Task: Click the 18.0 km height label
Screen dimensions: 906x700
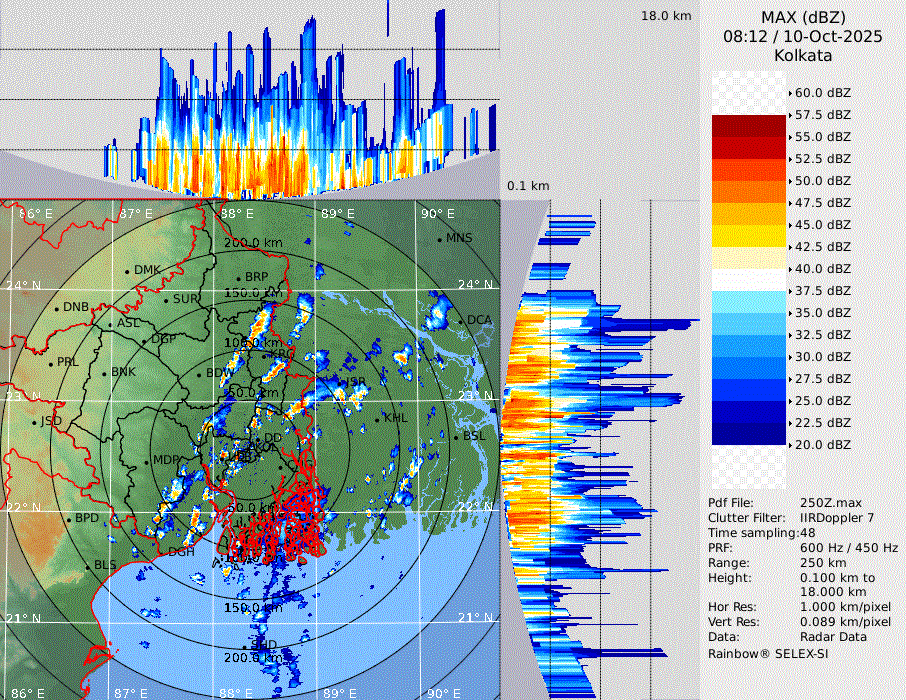Action: coord(666,16)
